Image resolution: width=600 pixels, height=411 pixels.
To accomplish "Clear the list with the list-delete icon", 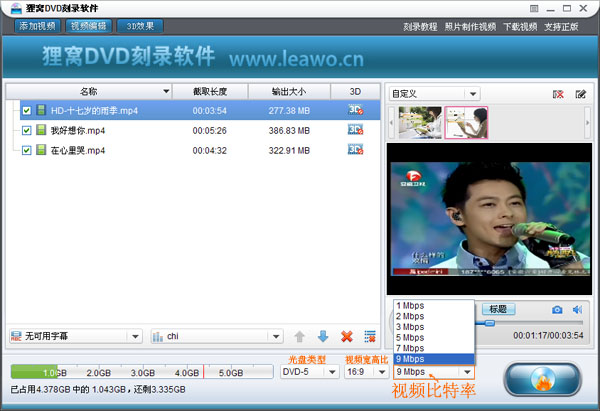I will click(x=370, y=337).
